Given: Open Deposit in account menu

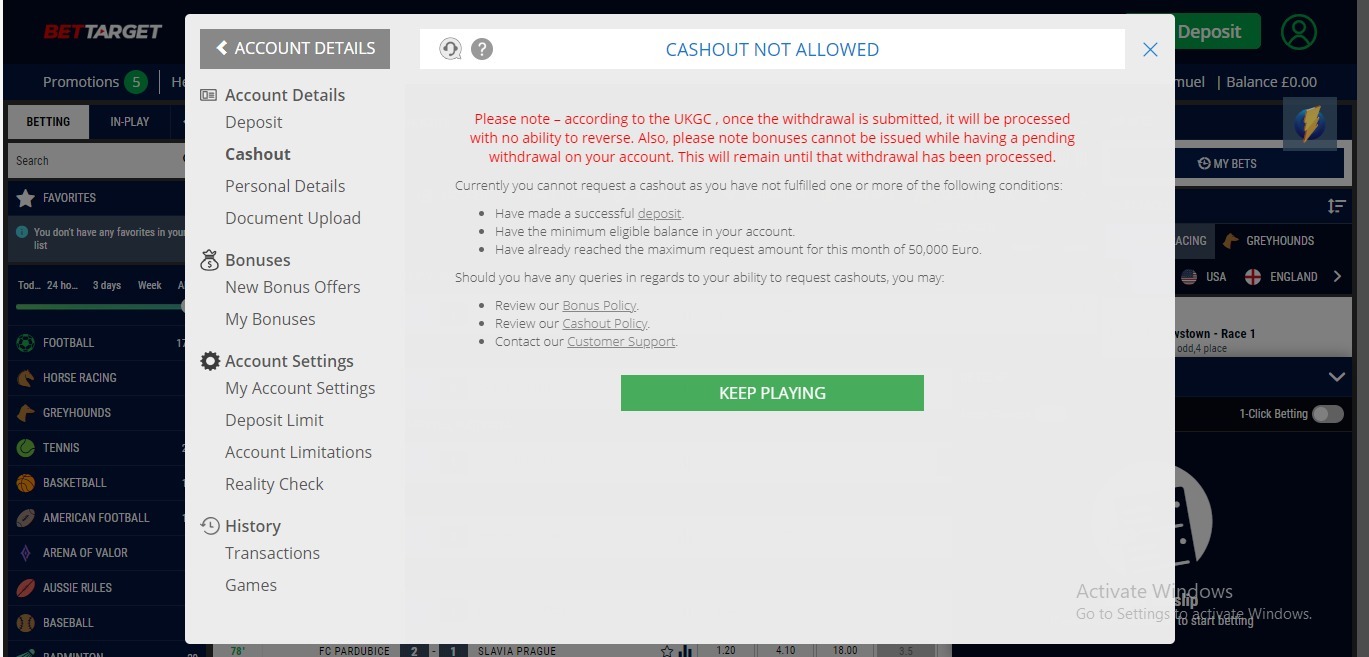Looking at the screenshot, I should pyautogui.click(x=254, y=122).
